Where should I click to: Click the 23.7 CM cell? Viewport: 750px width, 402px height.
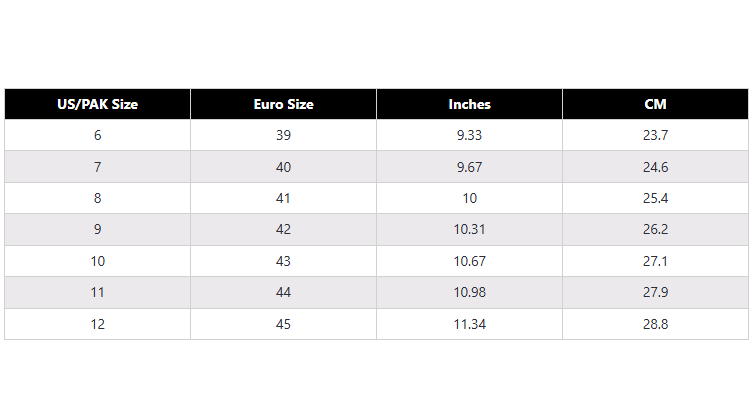(655, 135)
